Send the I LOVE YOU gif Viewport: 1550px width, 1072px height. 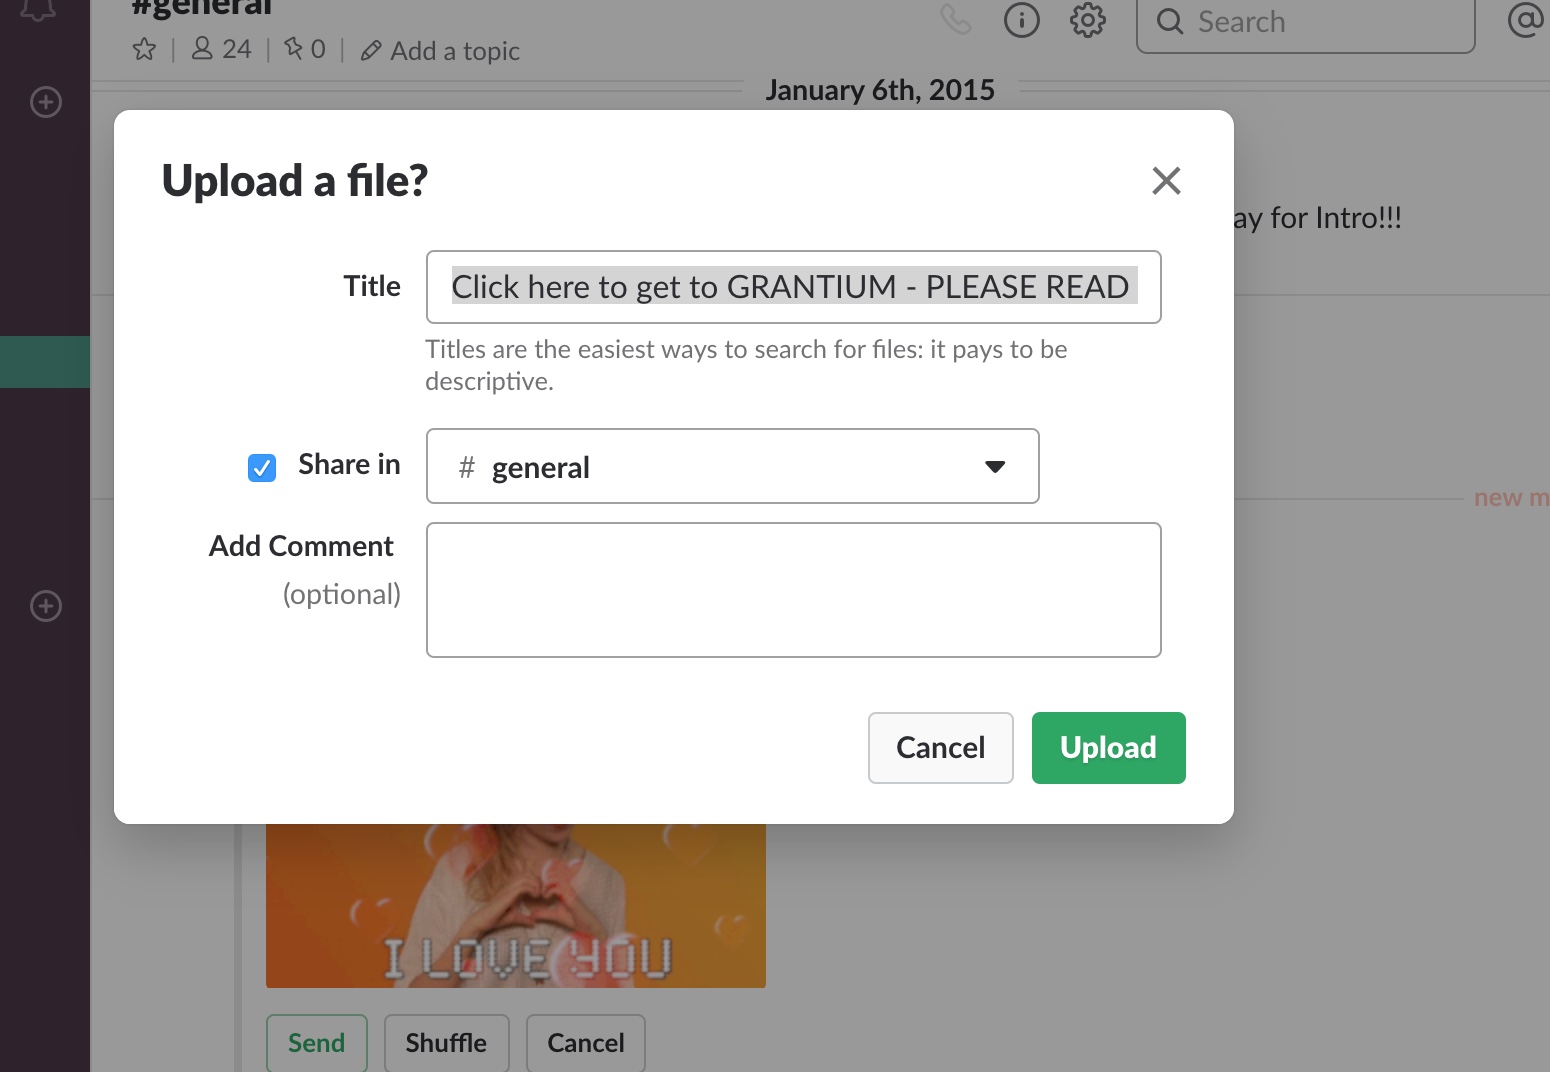(x=316, y=1042)
